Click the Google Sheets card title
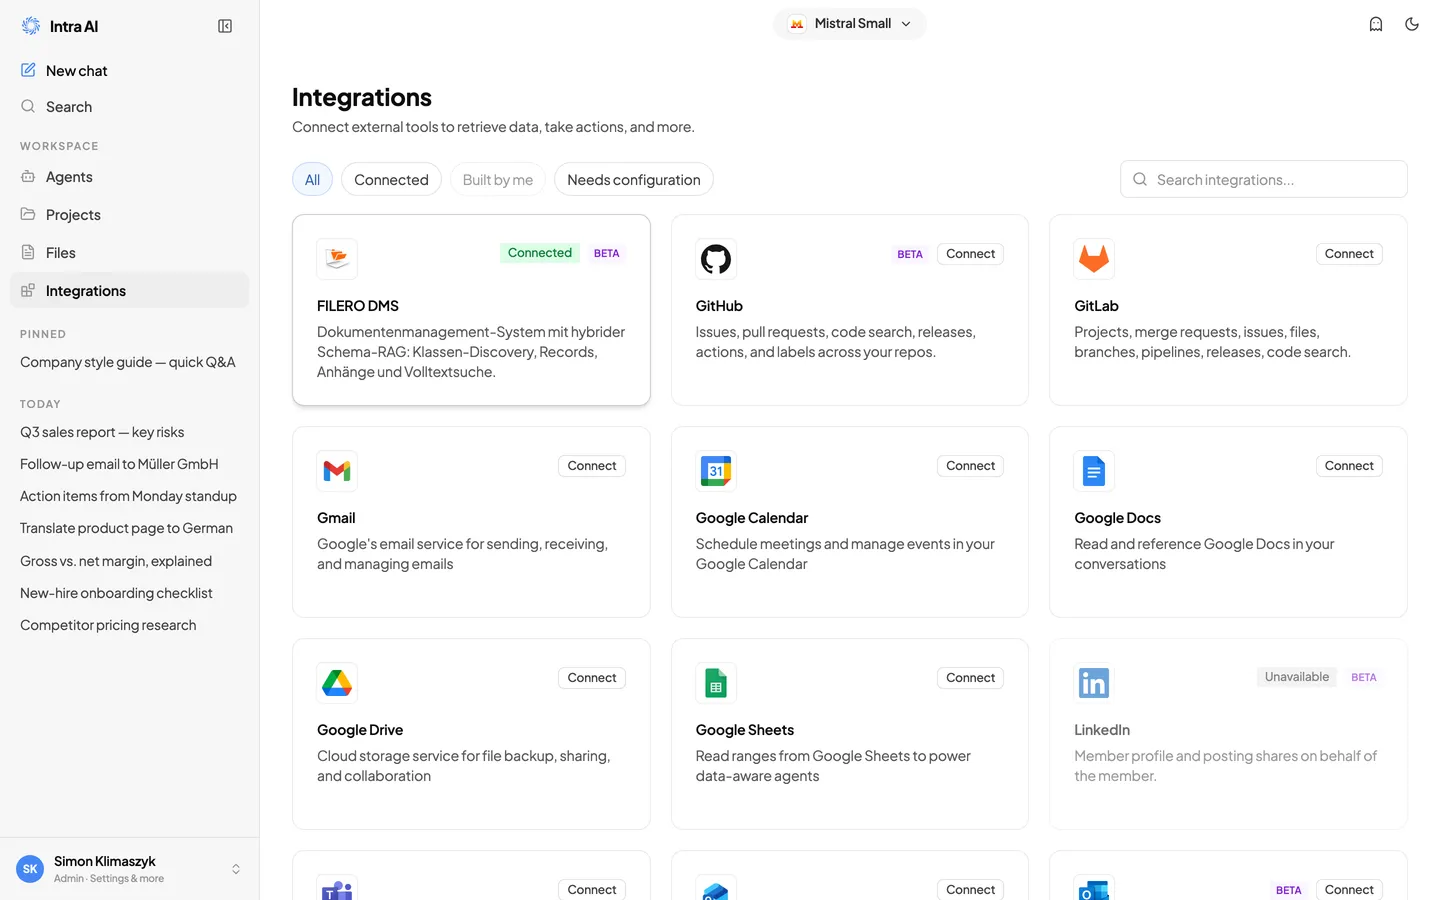The height and width of the screenshot is (900, 1440). (x=745, y=730)
